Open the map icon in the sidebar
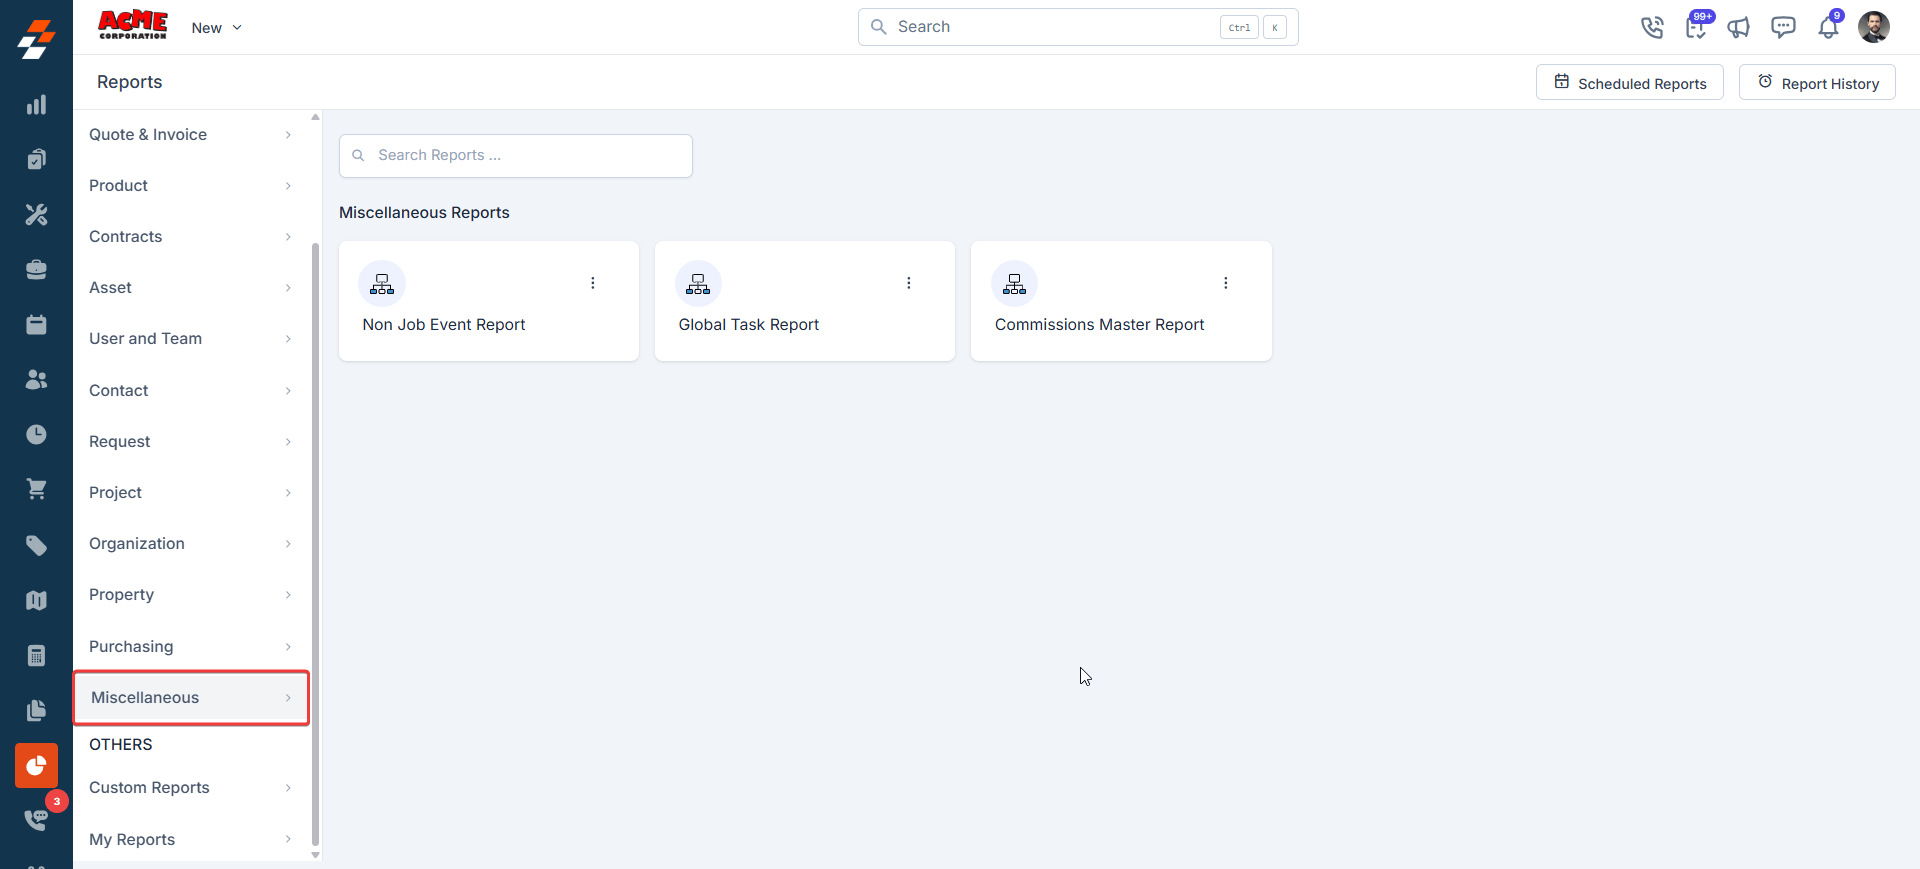This screenshot has width=1920, height=869. coord(36,600)
